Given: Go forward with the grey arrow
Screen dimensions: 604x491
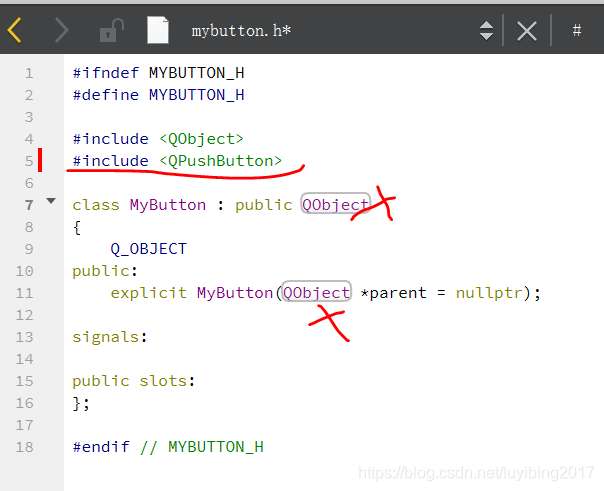Looking at the screenshot, I should click(x=62, y=30).
